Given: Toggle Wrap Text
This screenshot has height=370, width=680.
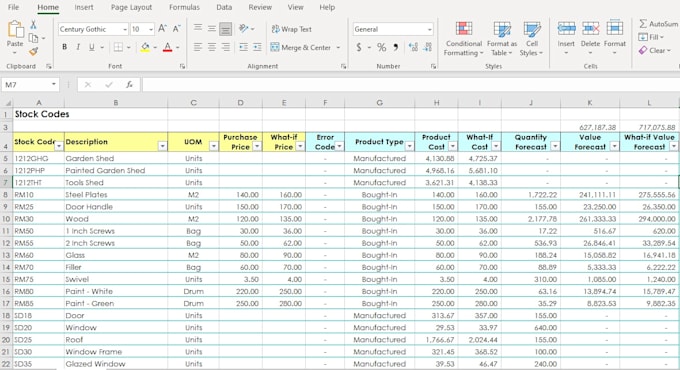Looking at the screenshot, I should [291, 29].
